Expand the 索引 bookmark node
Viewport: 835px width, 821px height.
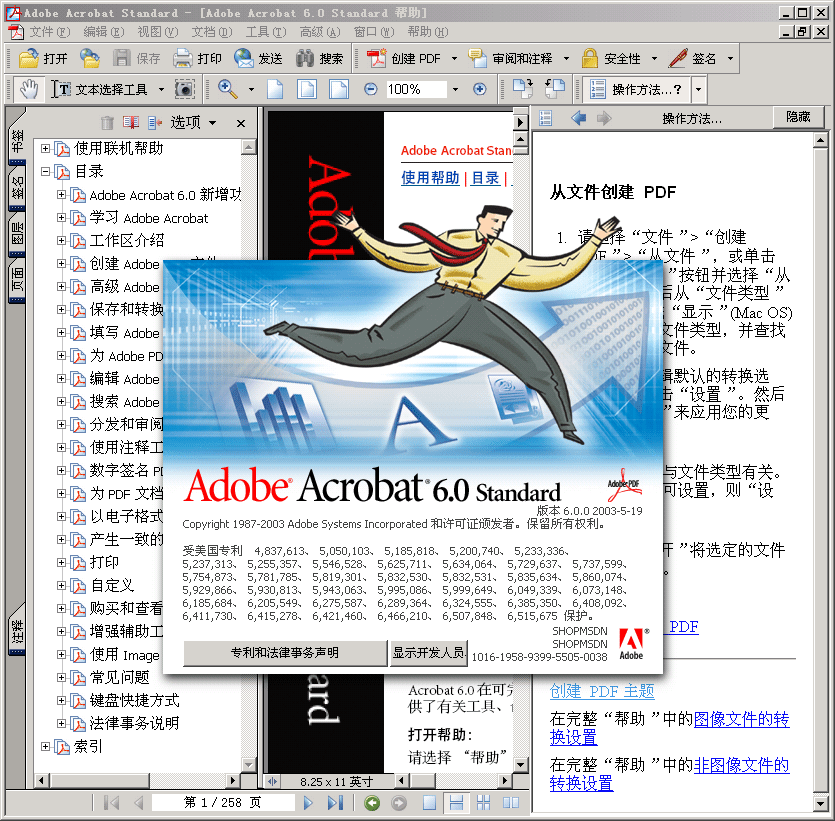pyautogui.click(x=45, y=746)
